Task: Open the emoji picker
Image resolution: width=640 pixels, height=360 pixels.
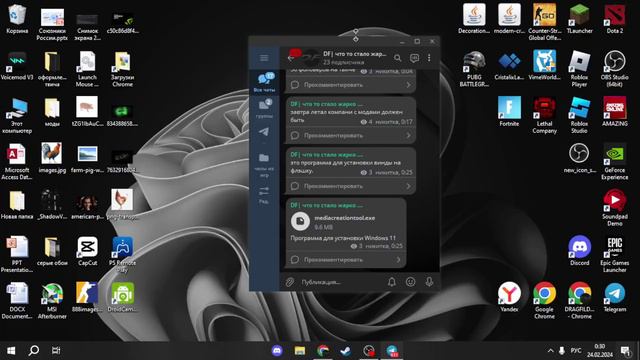Action: click(410, 282)
